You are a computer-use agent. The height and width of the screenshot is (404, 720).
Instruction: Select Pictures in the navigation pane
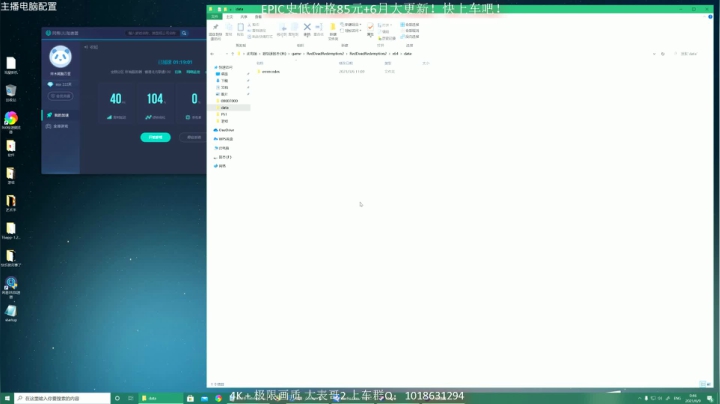pos(224,94)
